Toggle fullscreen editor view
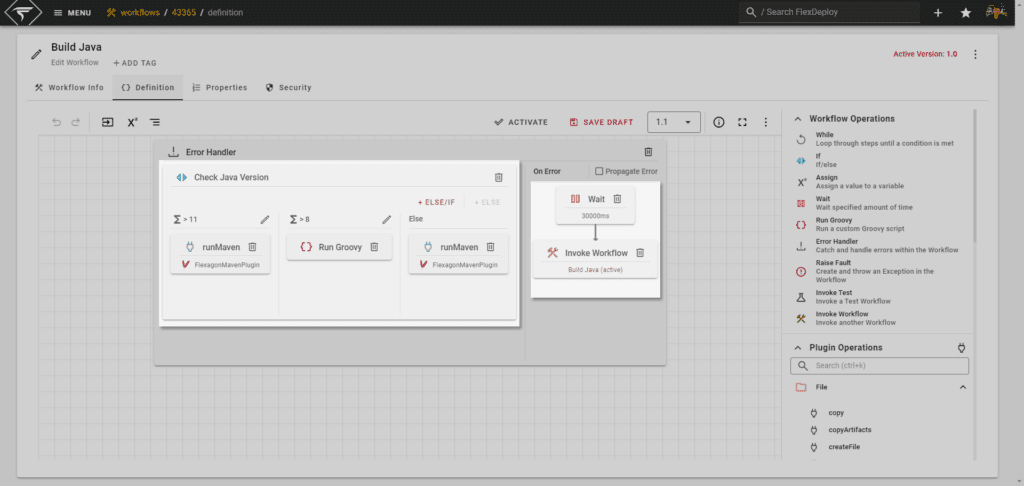 pyautogui.click(x=742, y=122)
